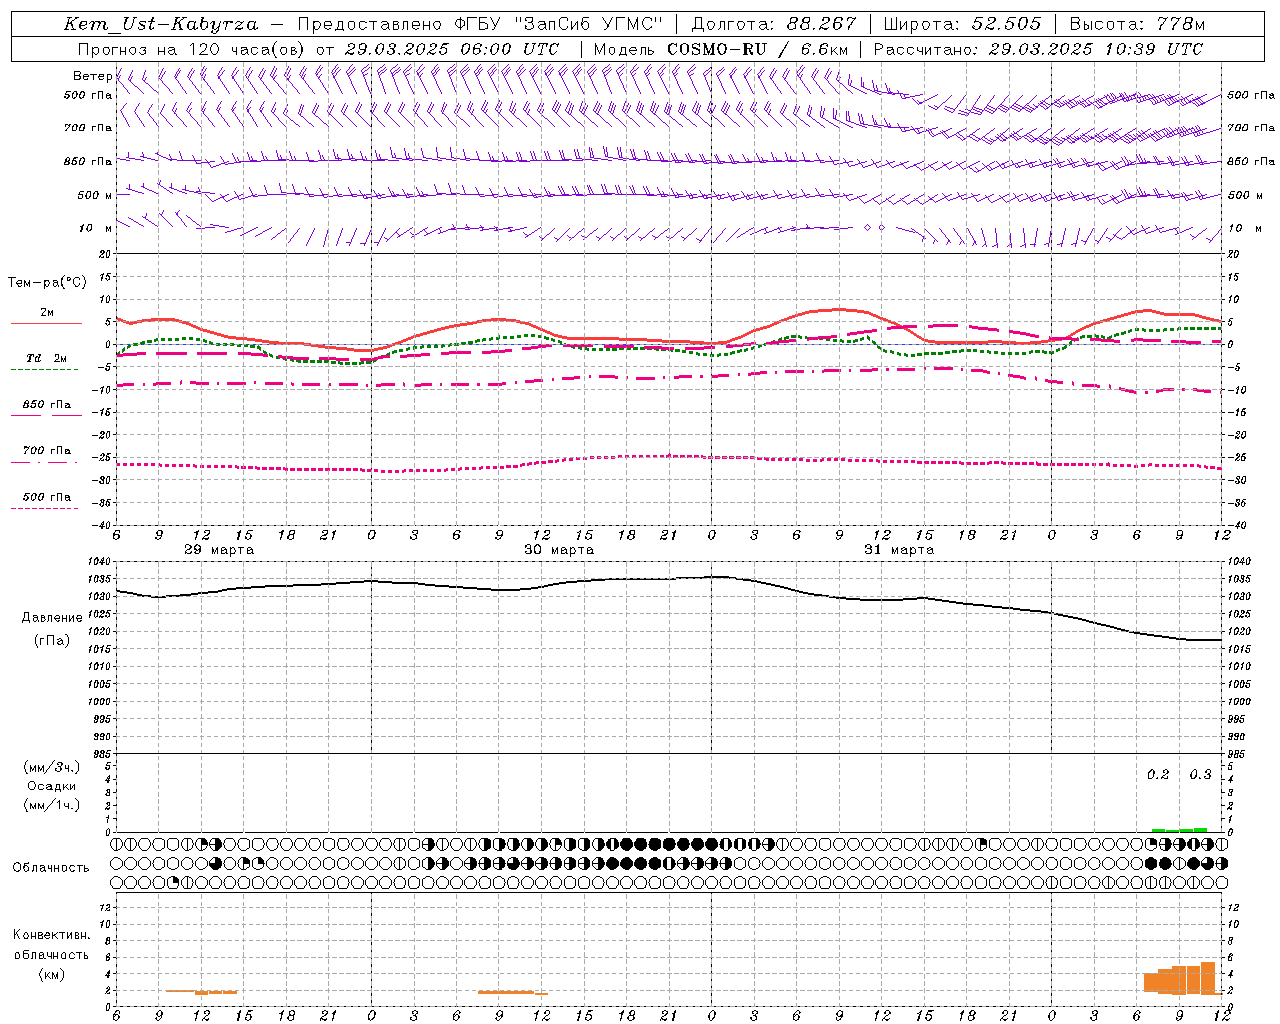Select forecast start time "29.03.2025 06:00 UTC"
Image resolution: width=1280 pixels, height=1024 pixels.
[451, 49]
